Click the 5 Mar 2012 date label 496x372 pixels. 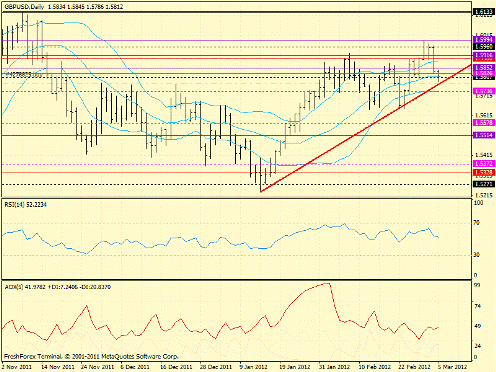pyautogui.click(x=452, y=367)
